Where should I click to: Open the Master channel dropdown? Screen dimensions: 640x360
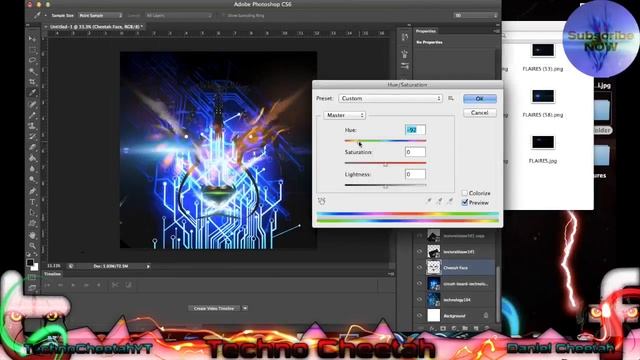[x=344, y=116]
